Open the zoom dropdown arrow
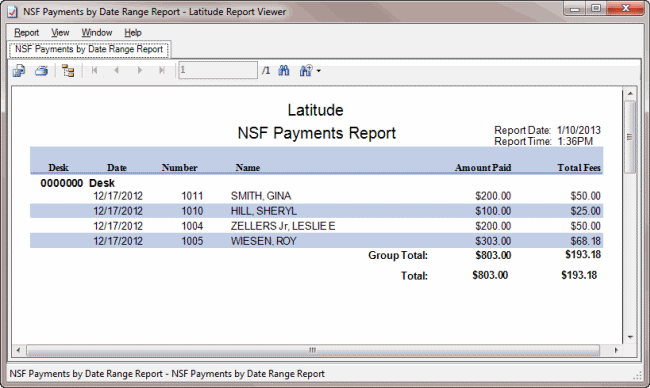 point(318,71)
